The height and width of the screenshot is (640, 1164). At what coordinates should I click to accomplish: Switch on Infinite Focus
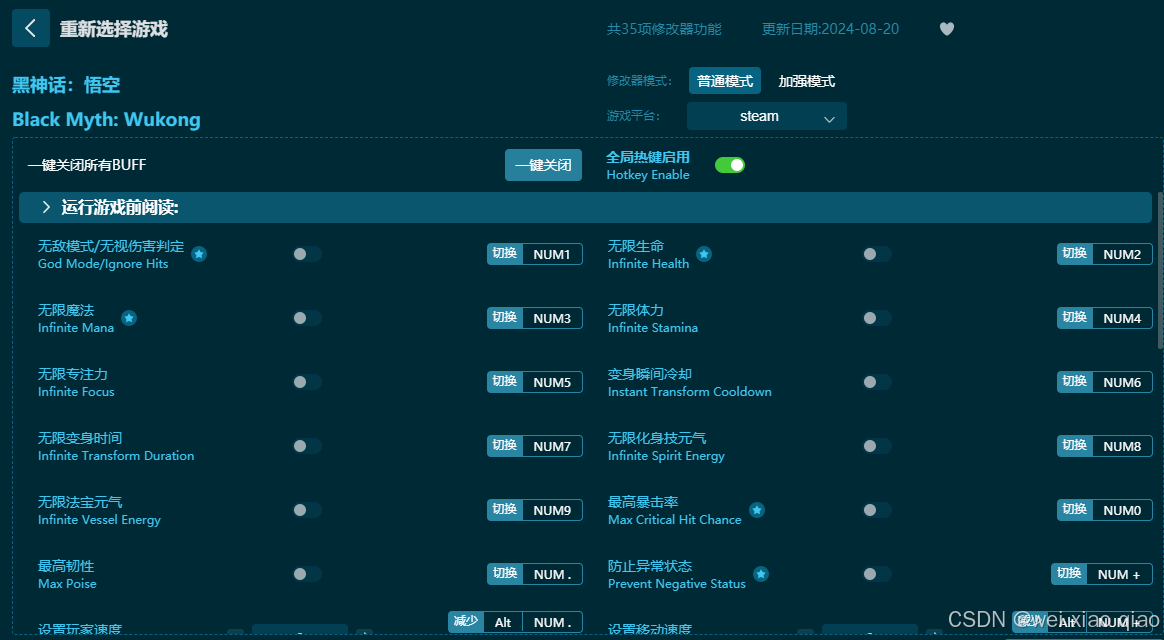(x=307, y=382)
